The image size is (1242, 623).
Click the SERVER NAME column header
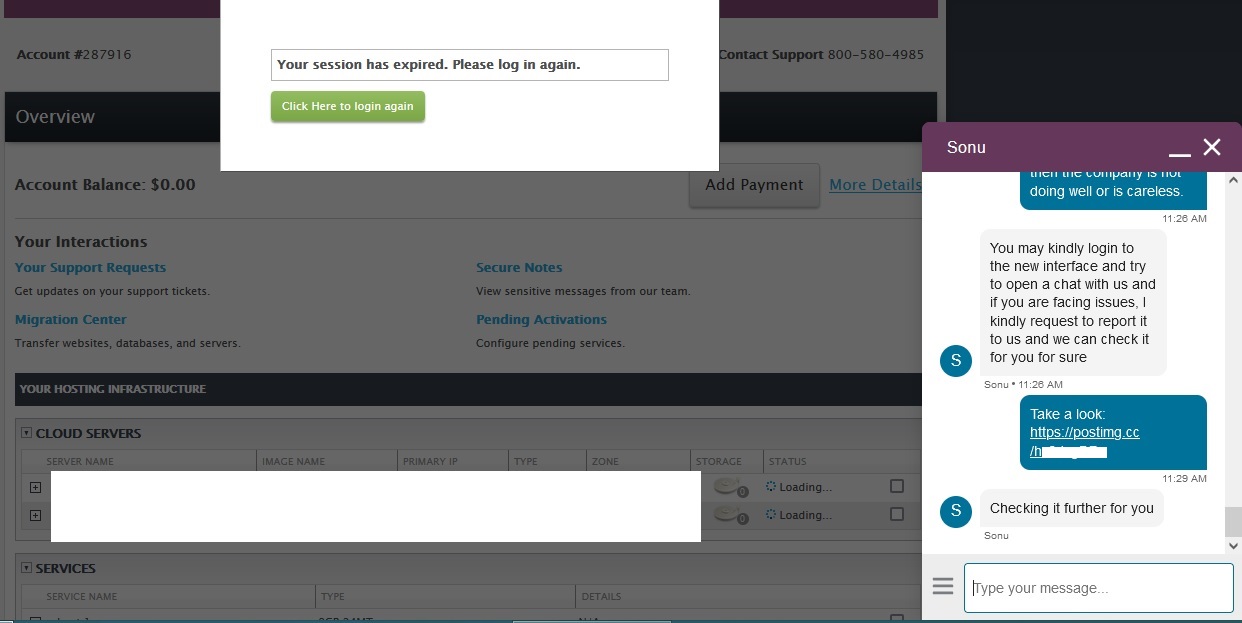(x=80, y=462)
